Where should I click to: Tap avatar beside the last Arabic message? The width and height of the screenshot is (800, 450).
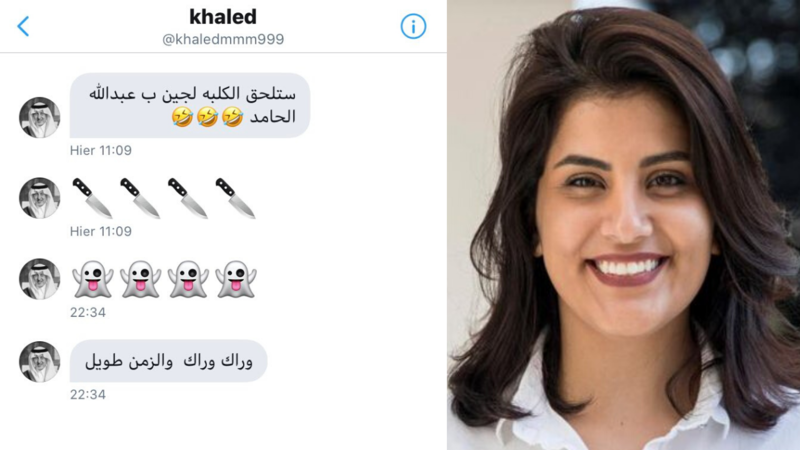point(40,361)
